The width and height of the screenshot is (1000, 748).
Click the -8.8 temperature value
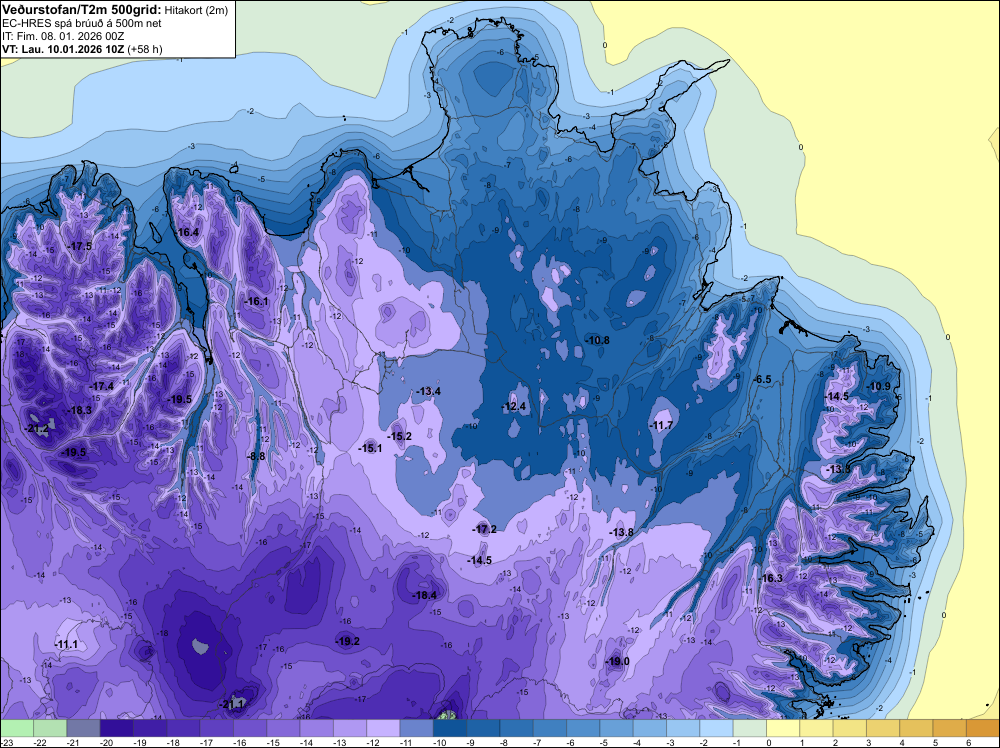(x=256, y=456)
